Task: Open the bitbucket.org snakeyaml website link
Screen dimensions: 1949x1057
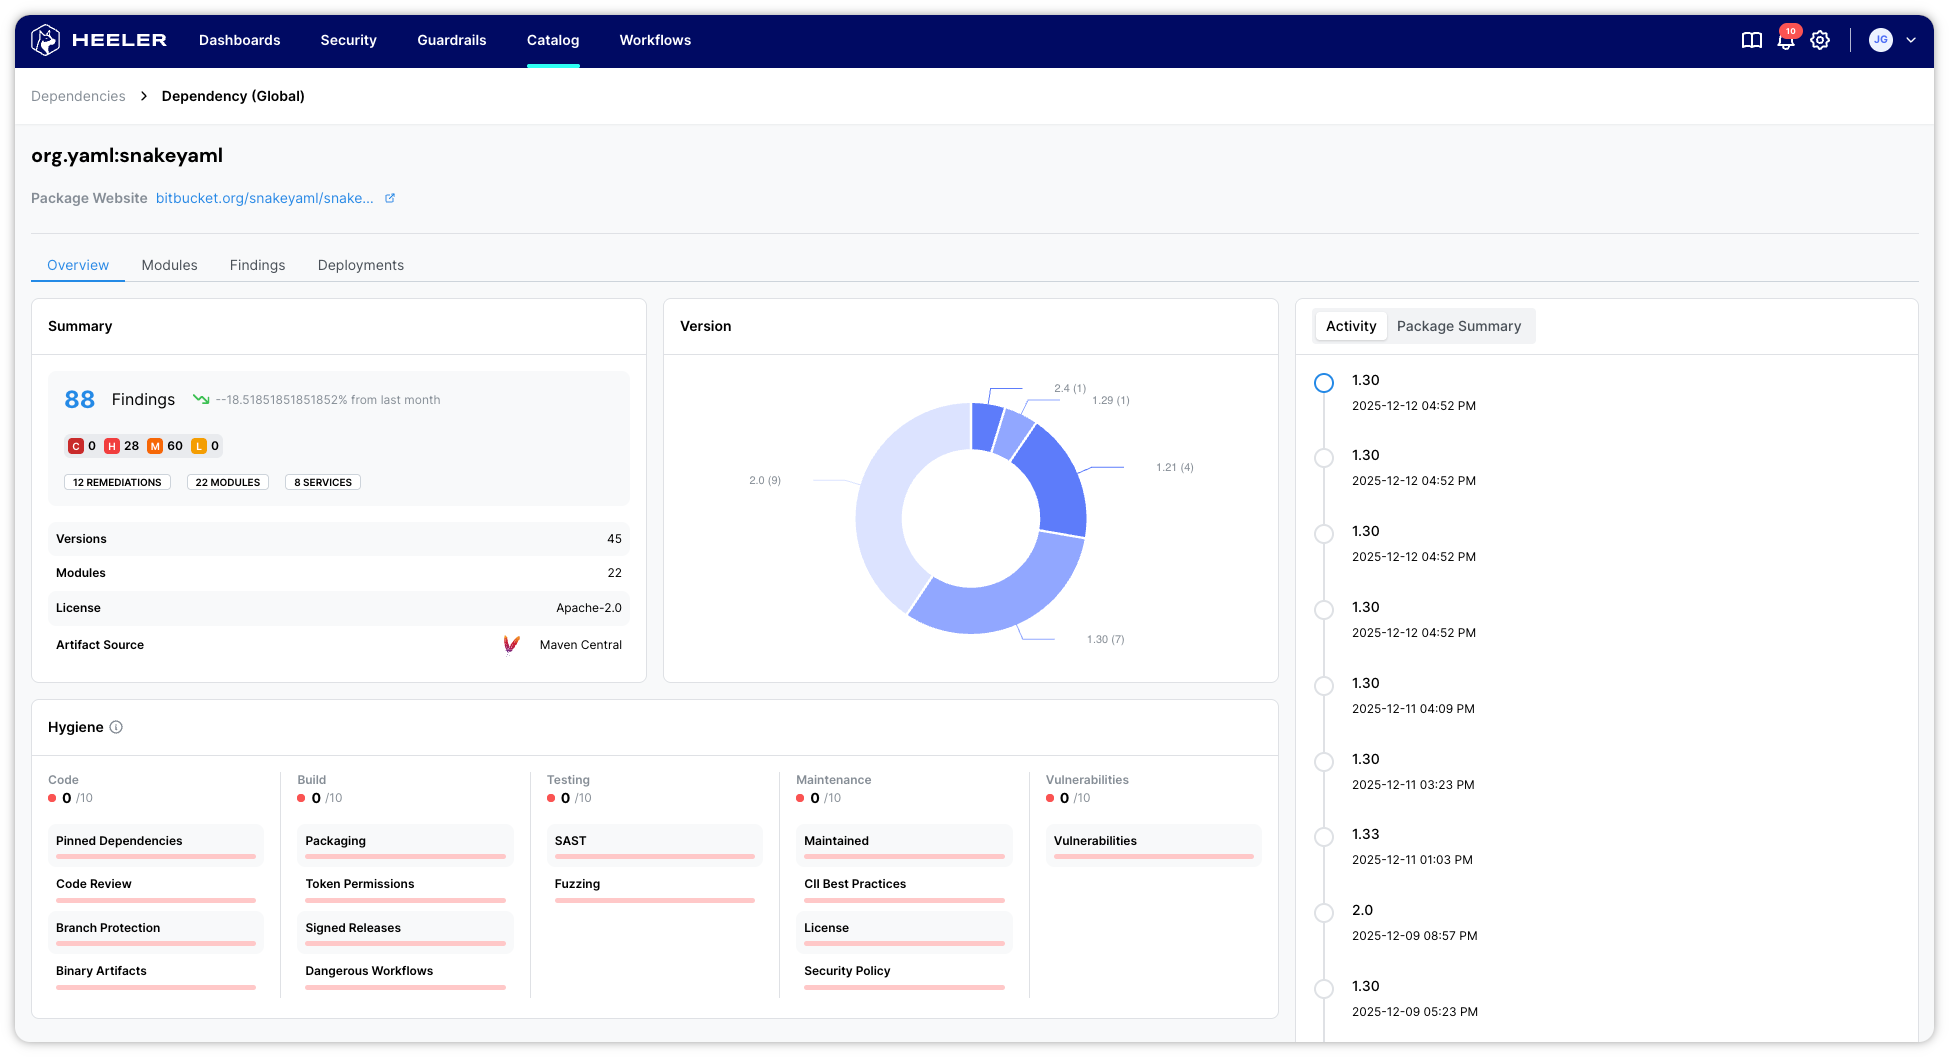Action: (264, 198)
